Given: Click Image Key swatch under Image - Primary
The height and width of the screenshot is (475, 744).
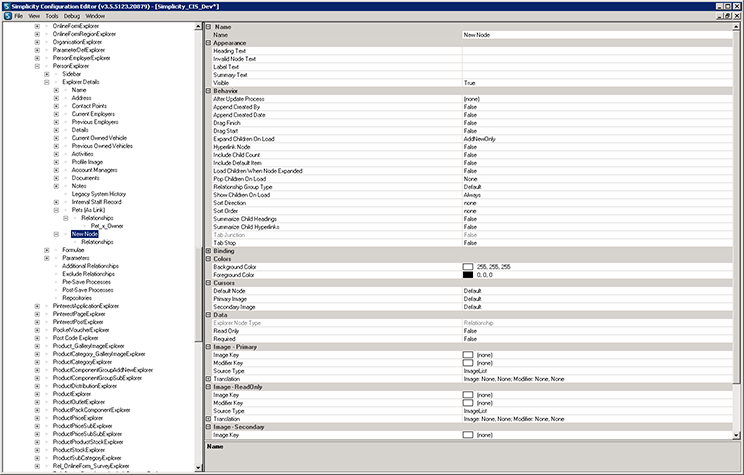Looking at the screenshot, I should pyautogui.click(x=468, y=355).
